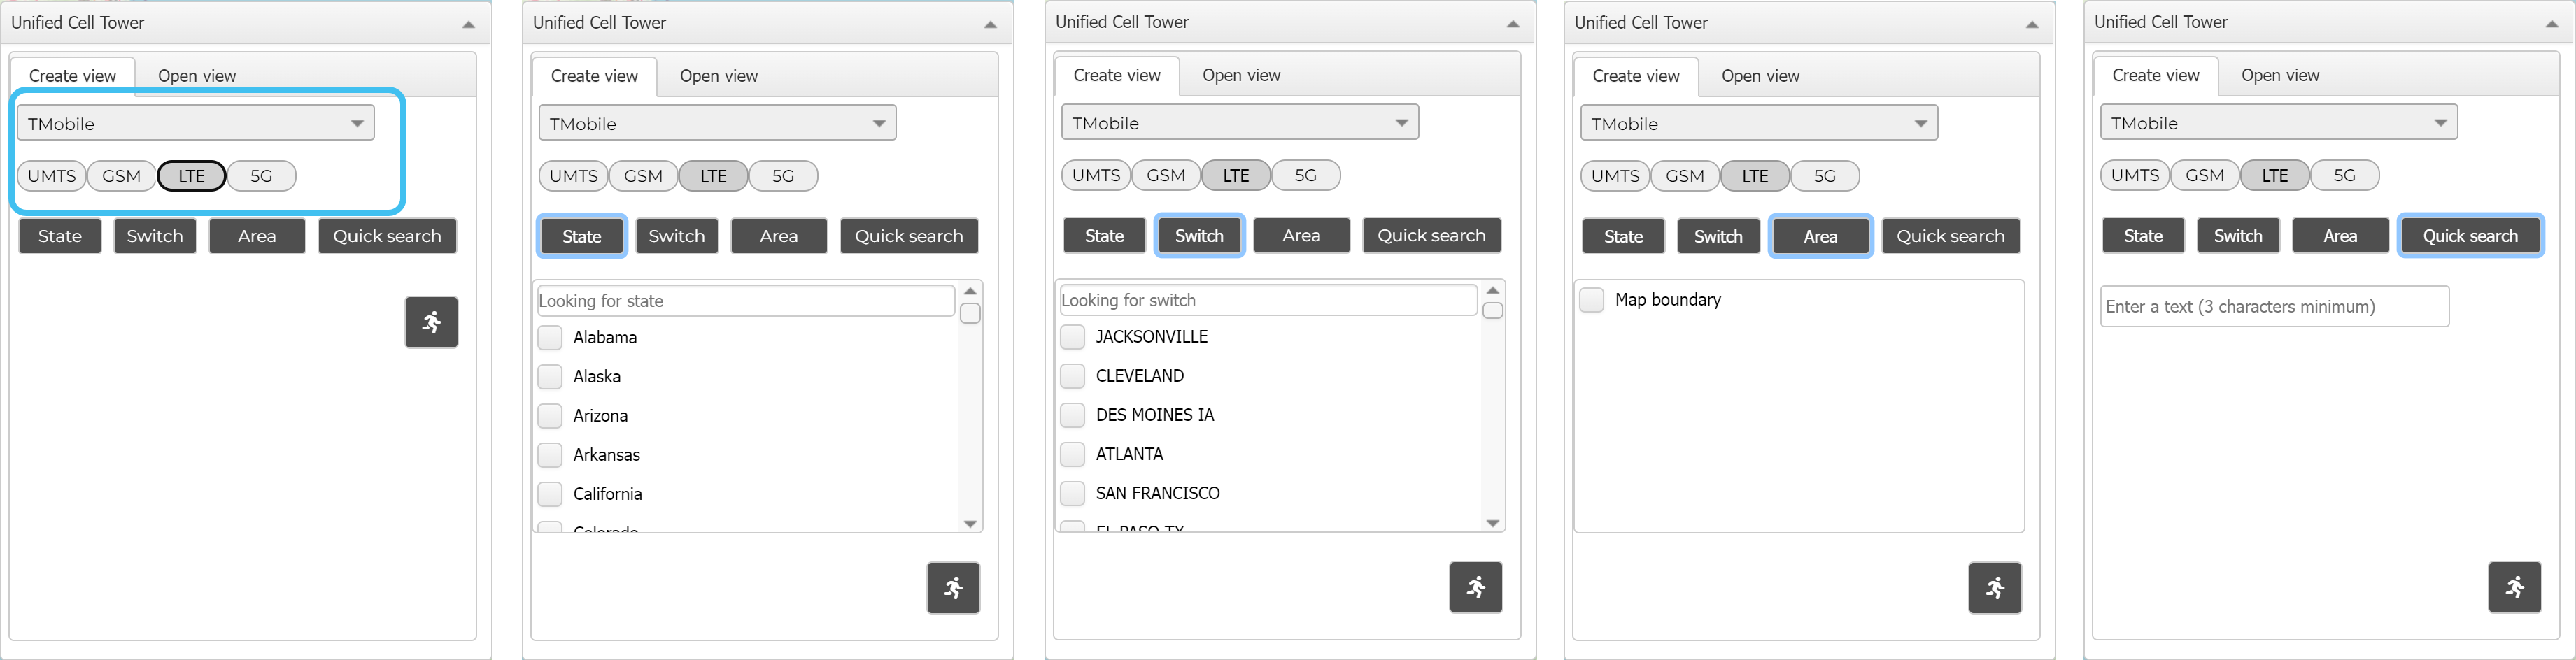The width and height of the screenshot is (2576, 660).
Task: Enable the Map boundary checkbox
Action: click(x=1592, y=300)
